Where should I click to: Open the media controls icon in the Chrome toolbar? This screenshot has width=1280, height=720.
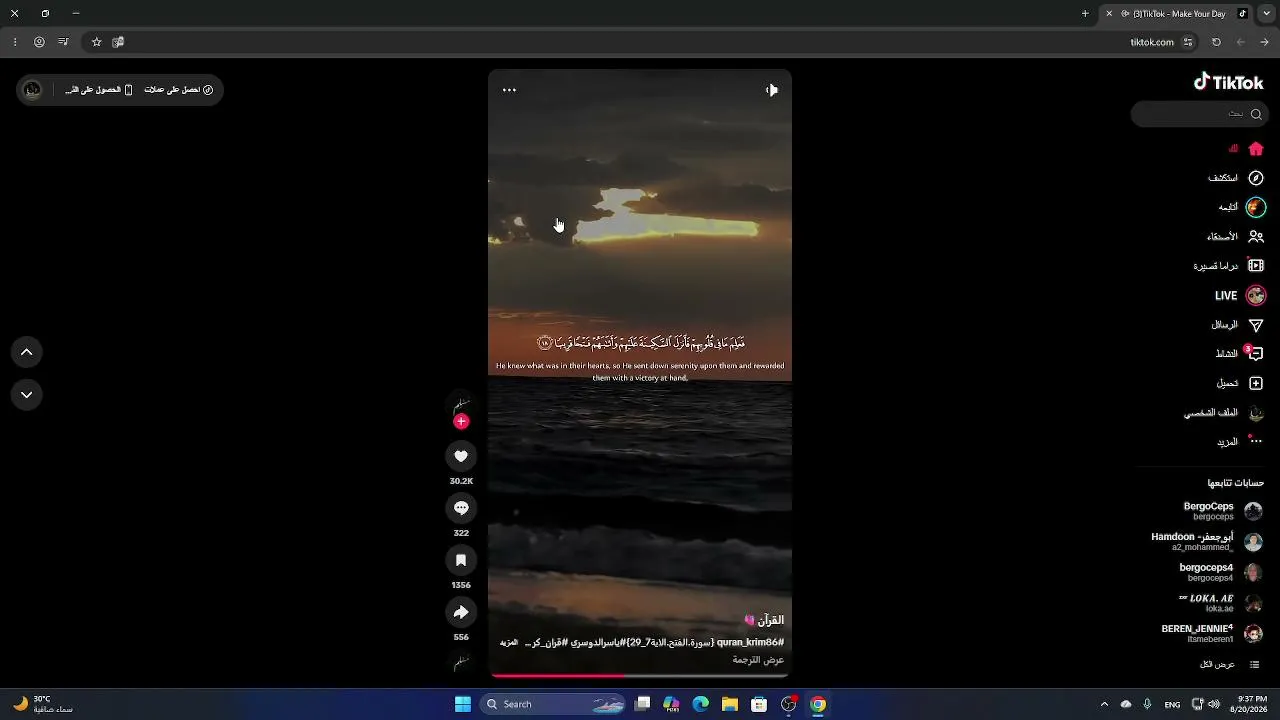coord(63,42)
